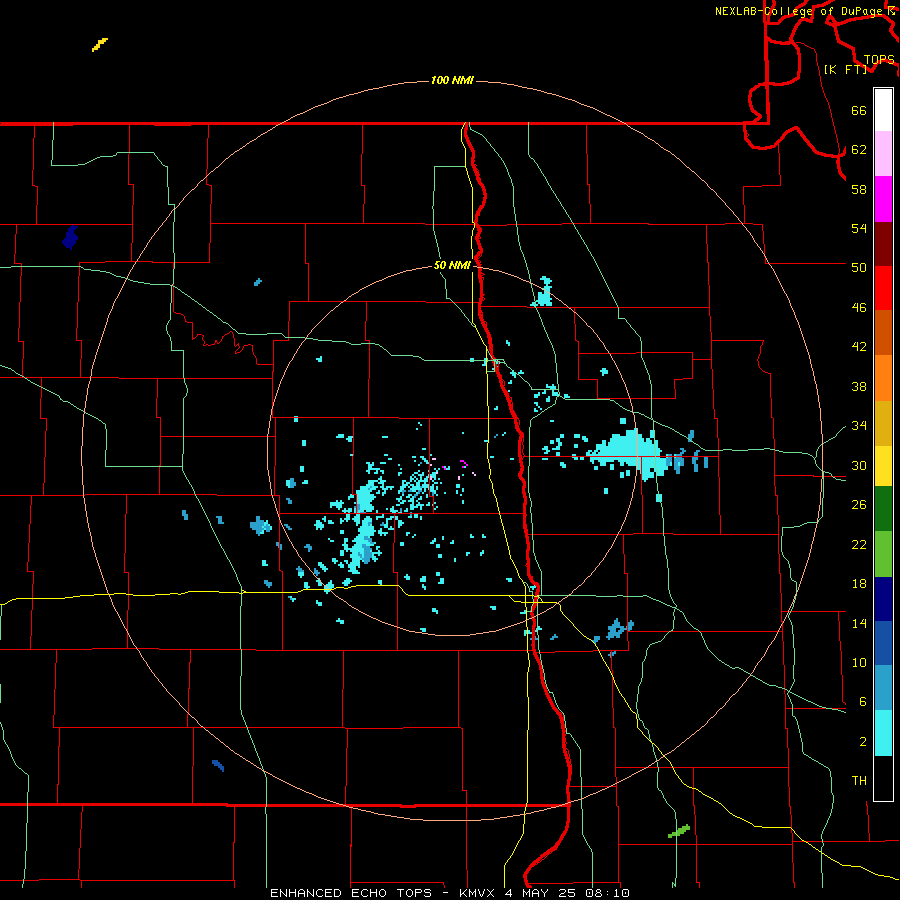The height and width of the screenshot is (900, 900).
Task: Click the green echo streak near the bottom-right
Action: click(x=678, y=831)
